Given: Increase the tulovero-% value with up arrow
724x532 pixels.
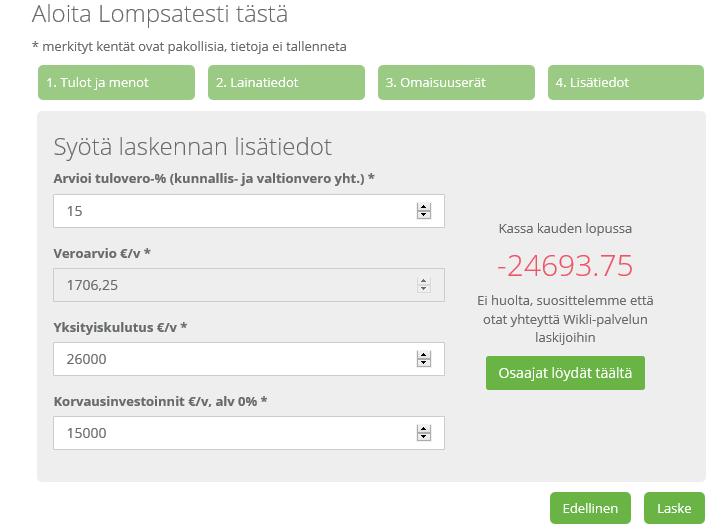Looking at the screenshot, I should (423, 207).
